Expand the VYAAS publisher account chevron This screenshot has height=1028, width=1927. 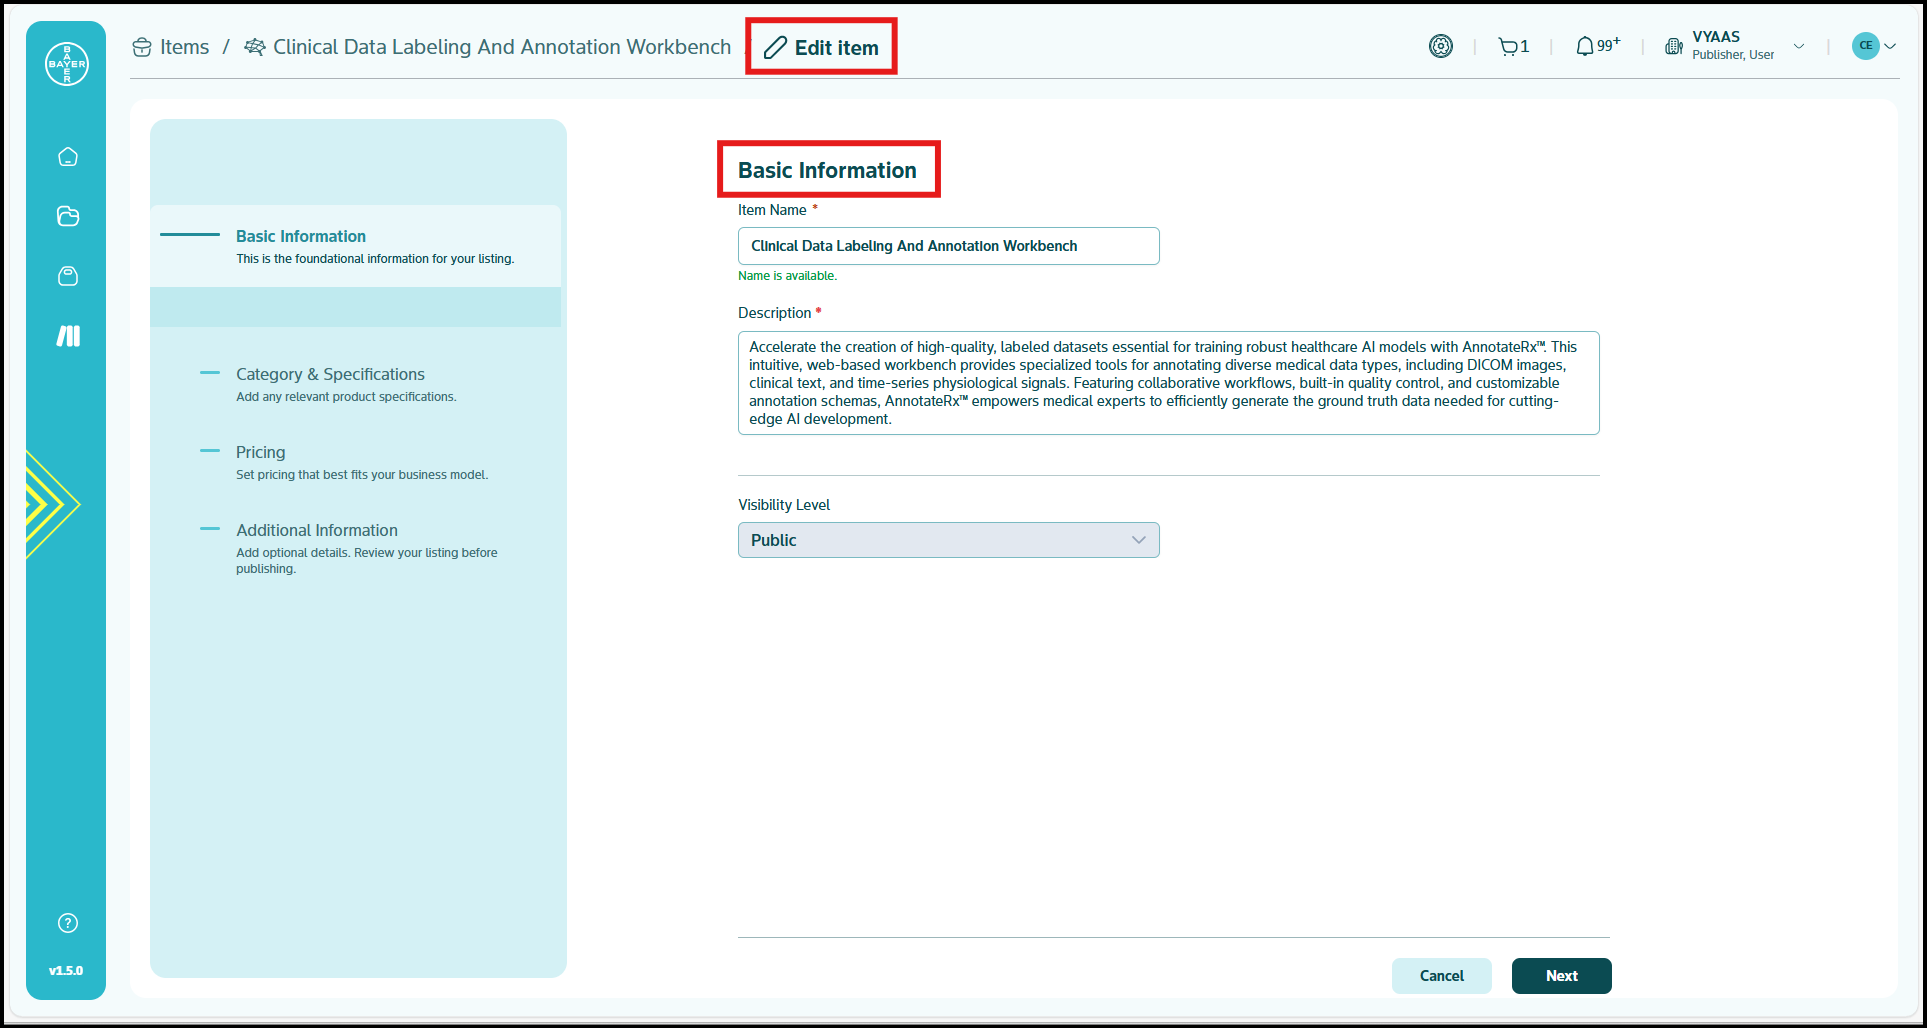click(1799, 46)
